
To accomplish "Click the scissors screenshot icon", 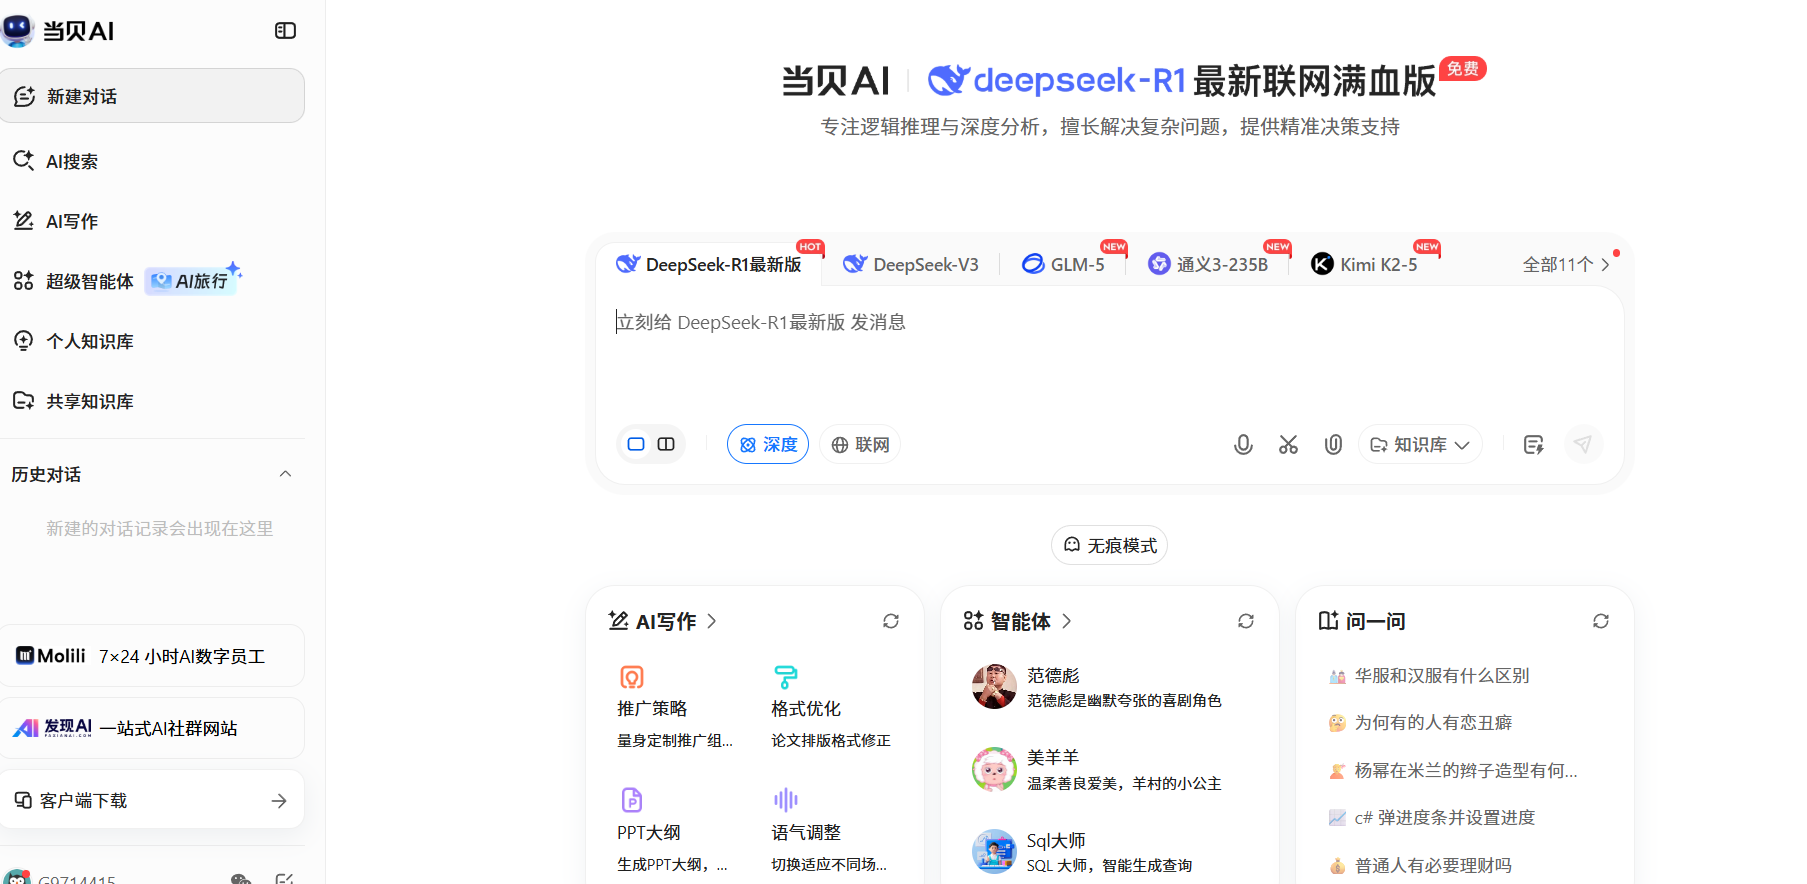I will pyautogui.click(x=1288, y=444).
